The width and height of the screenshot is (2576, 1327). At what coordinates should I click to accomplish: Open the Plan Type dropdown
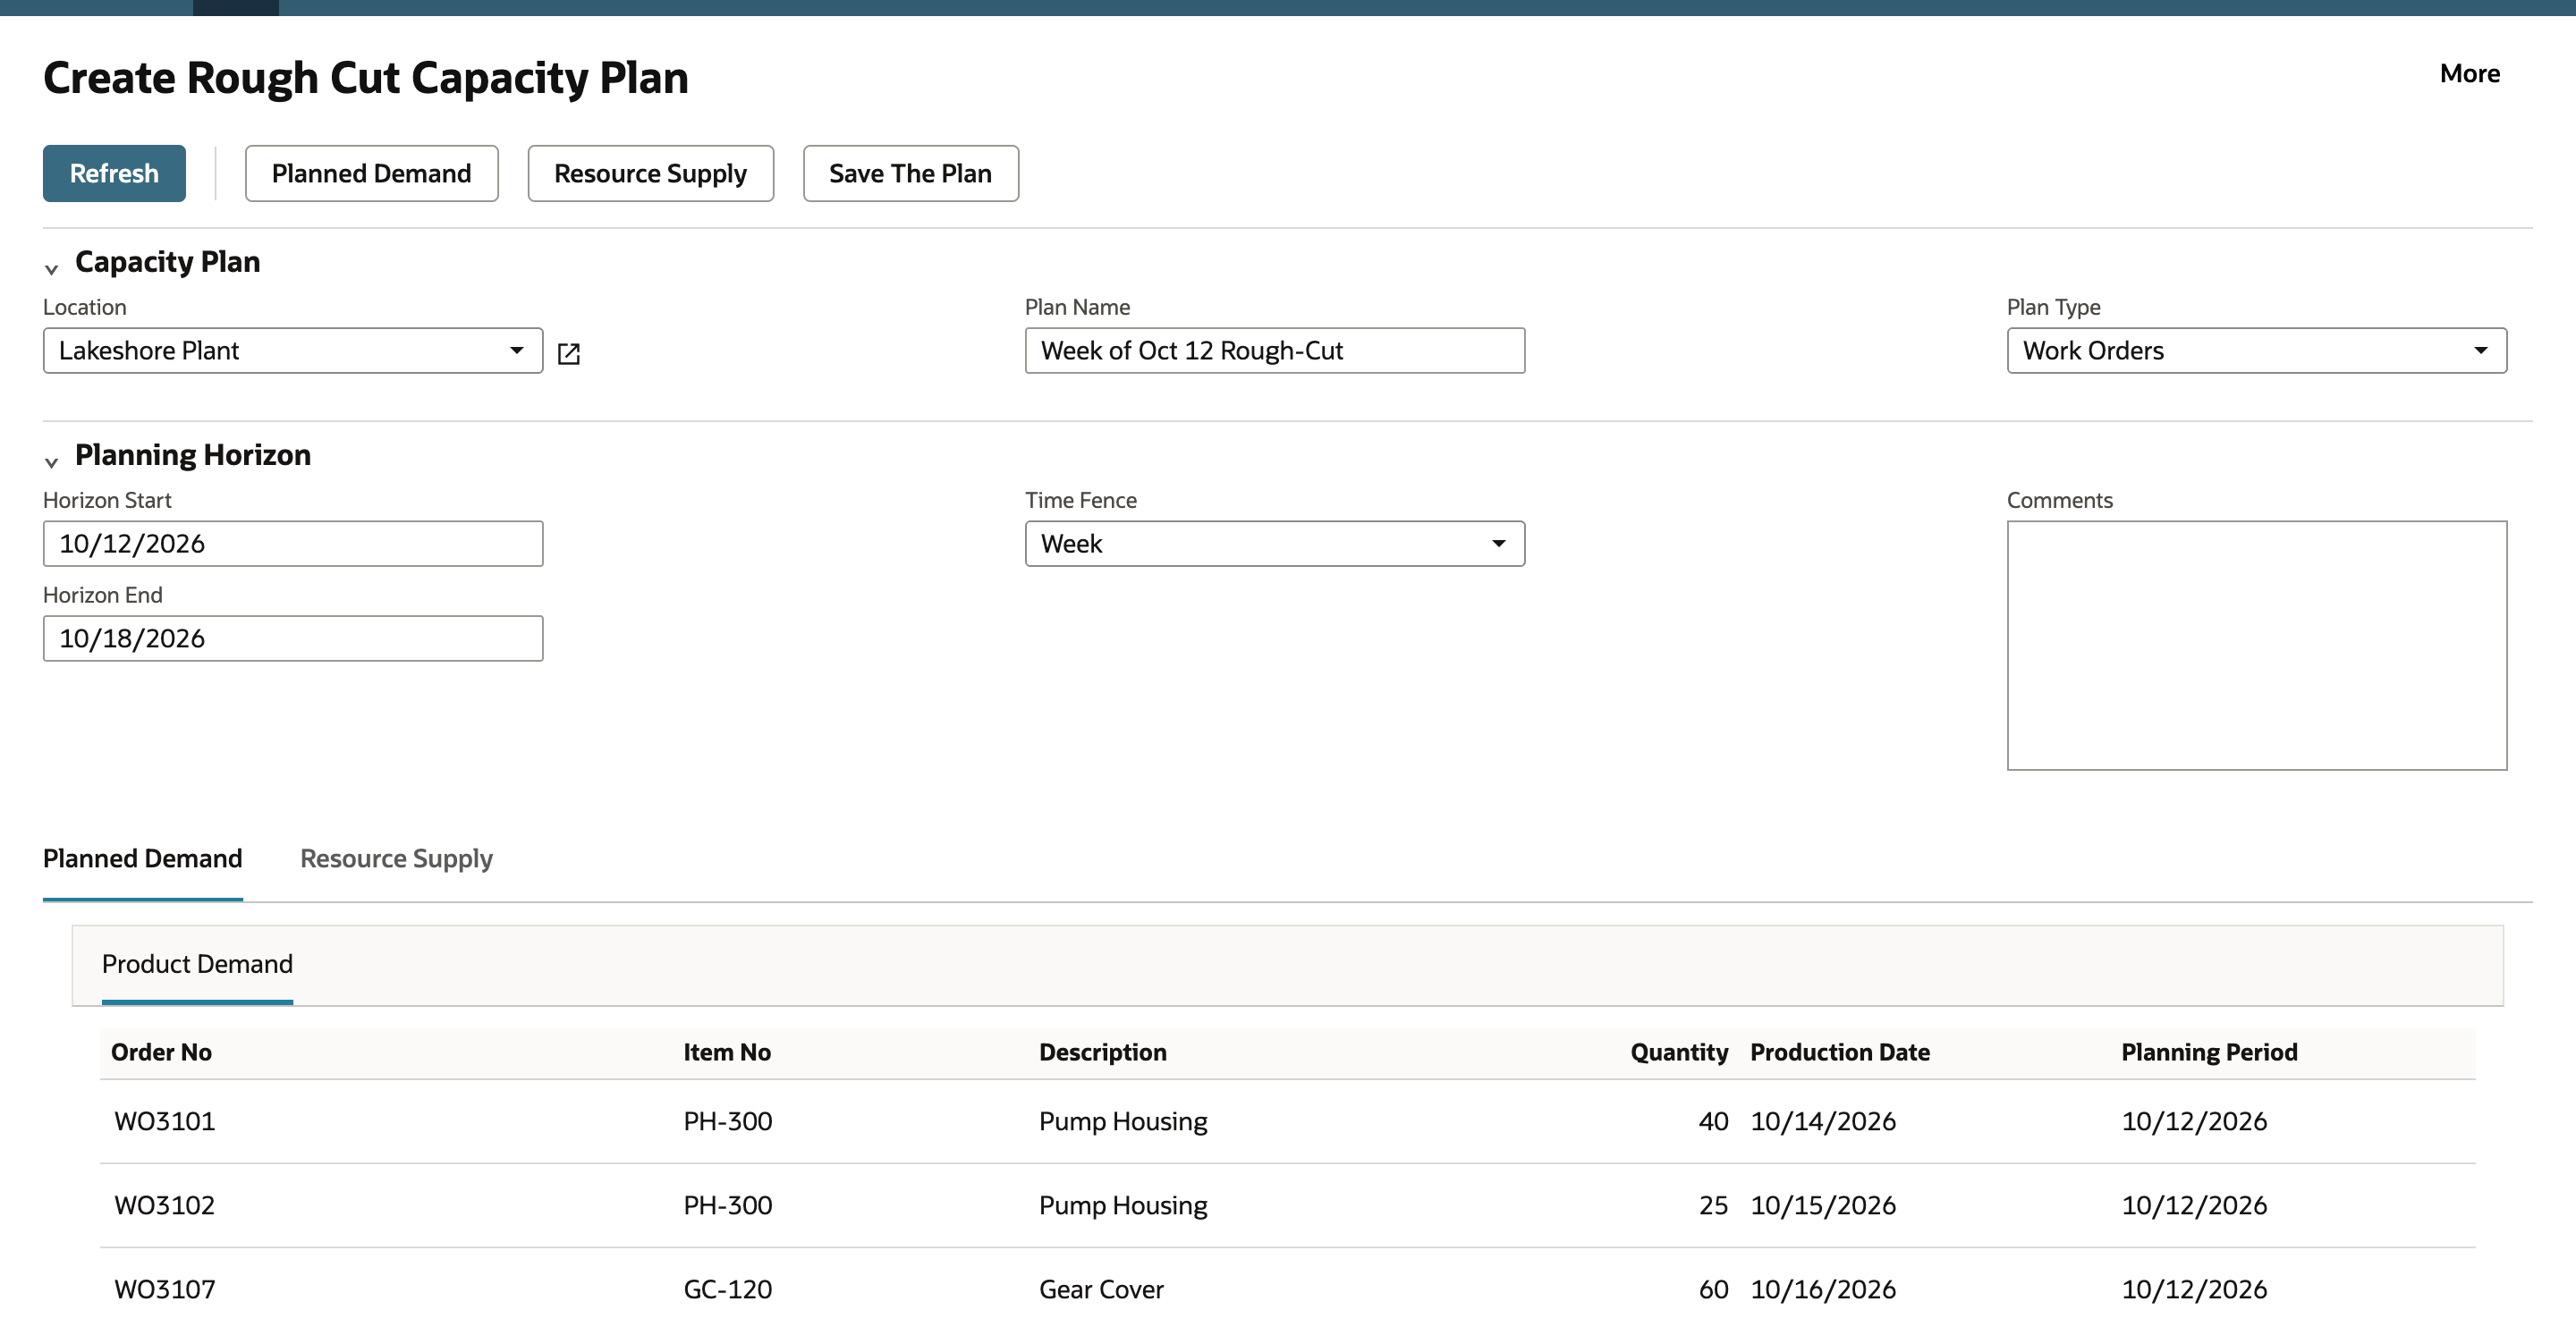pyautogui.click(x=2256, y=351)
